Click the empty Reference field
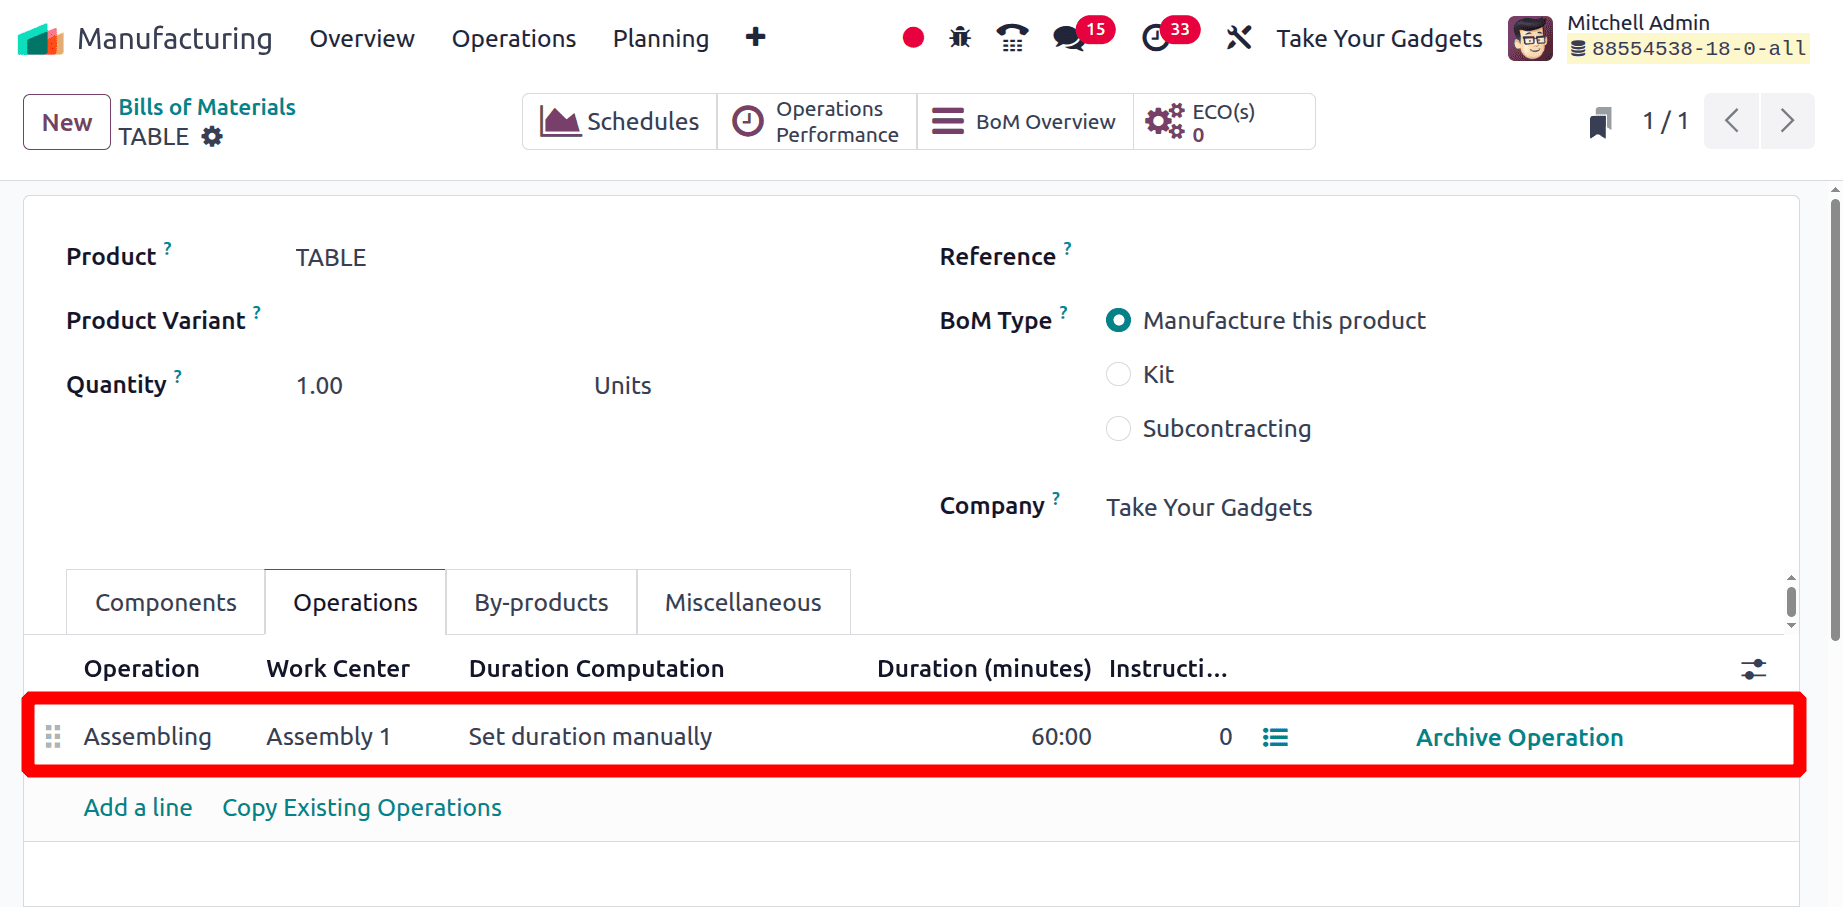 click(1430, 257)
